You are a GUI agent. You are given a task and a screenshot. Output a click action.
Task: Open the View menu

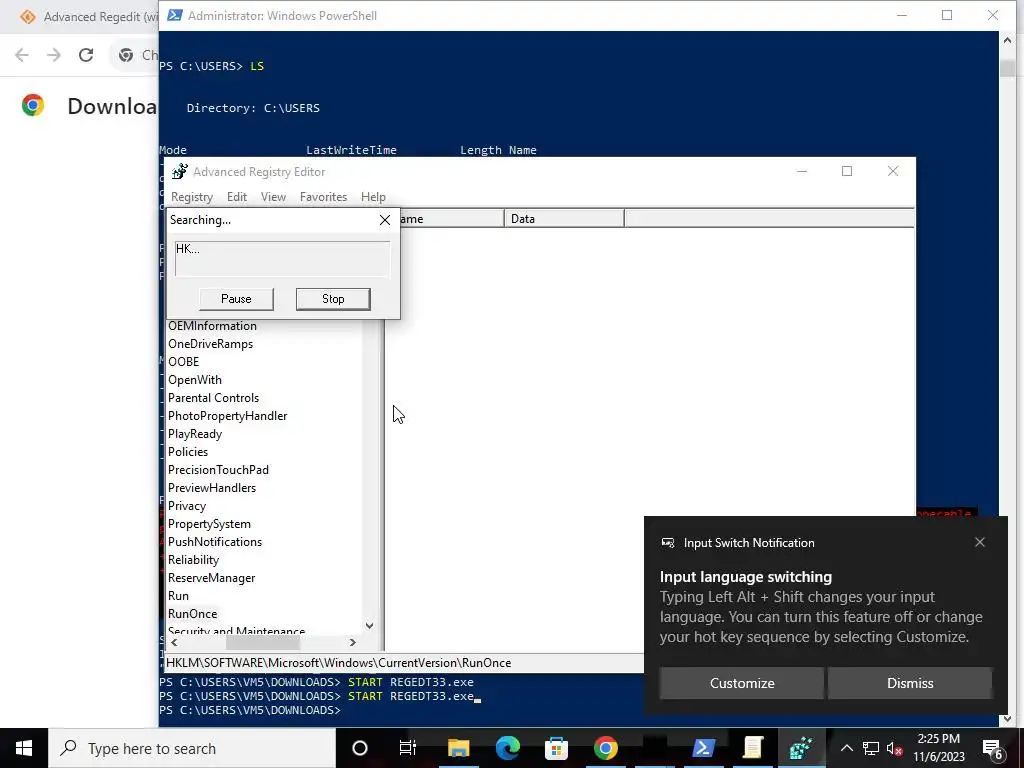pos(273,197)
